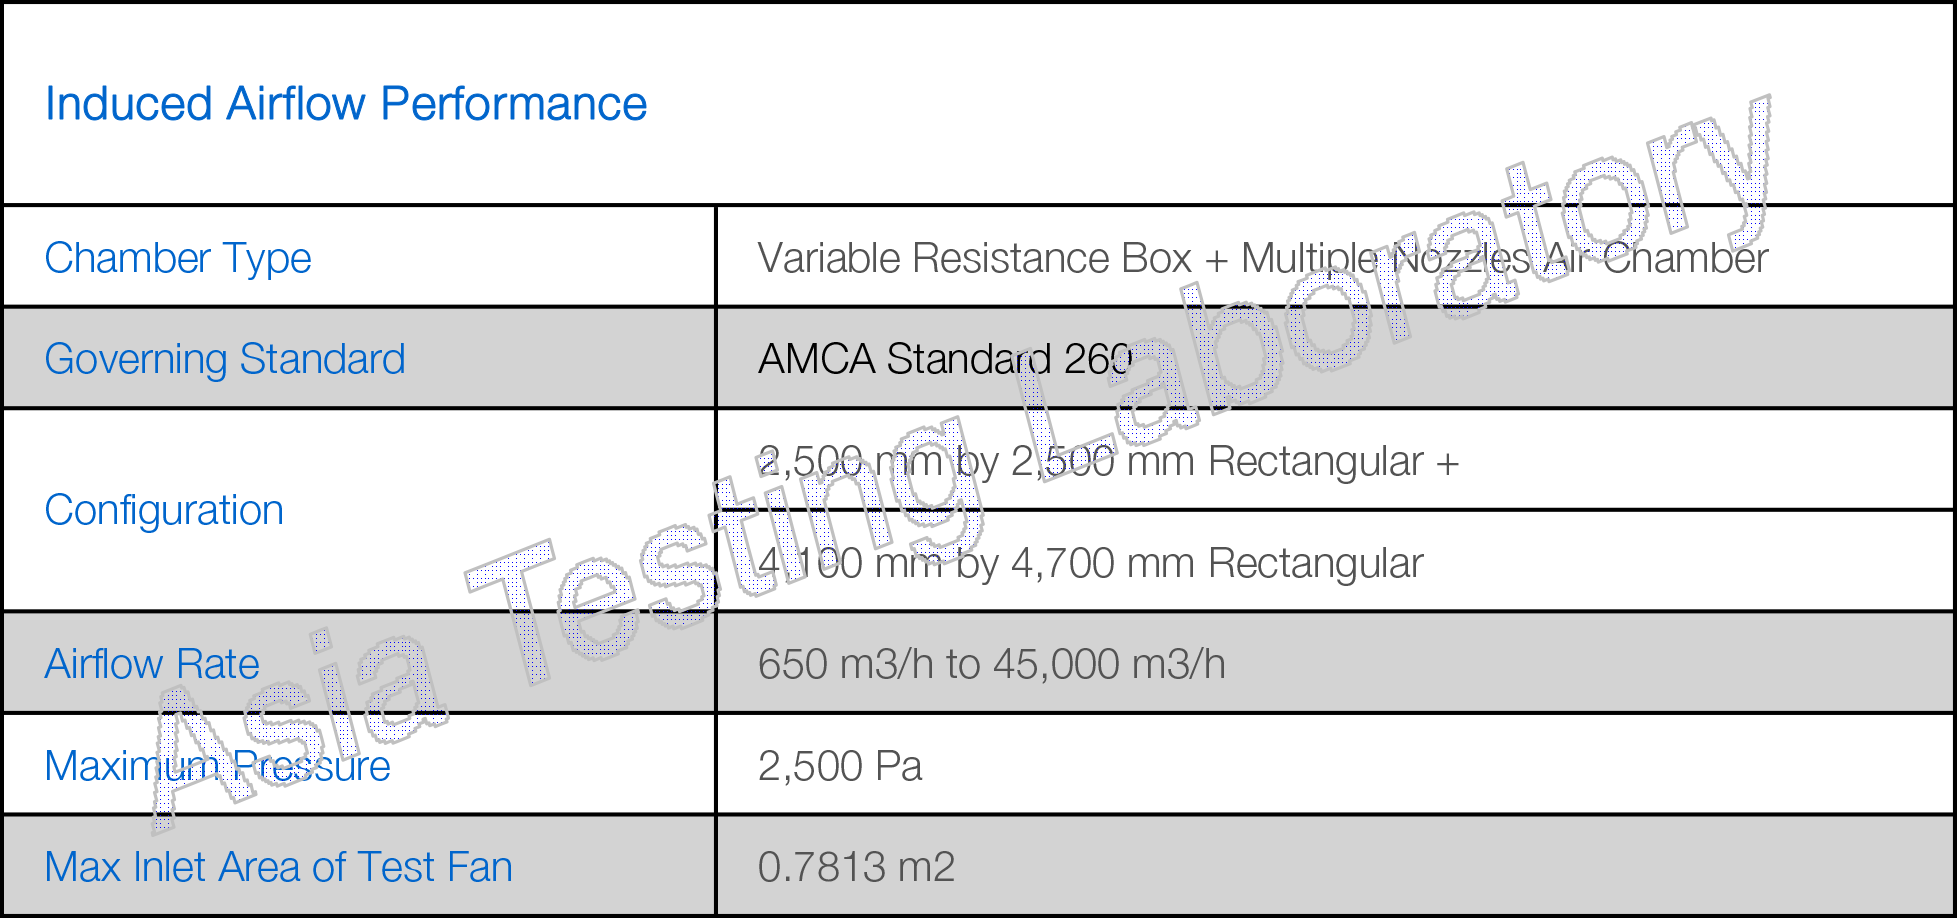Click the Airflow Rate label
1957x918 pixels.
pyautogui.click(x=152, y=664)
